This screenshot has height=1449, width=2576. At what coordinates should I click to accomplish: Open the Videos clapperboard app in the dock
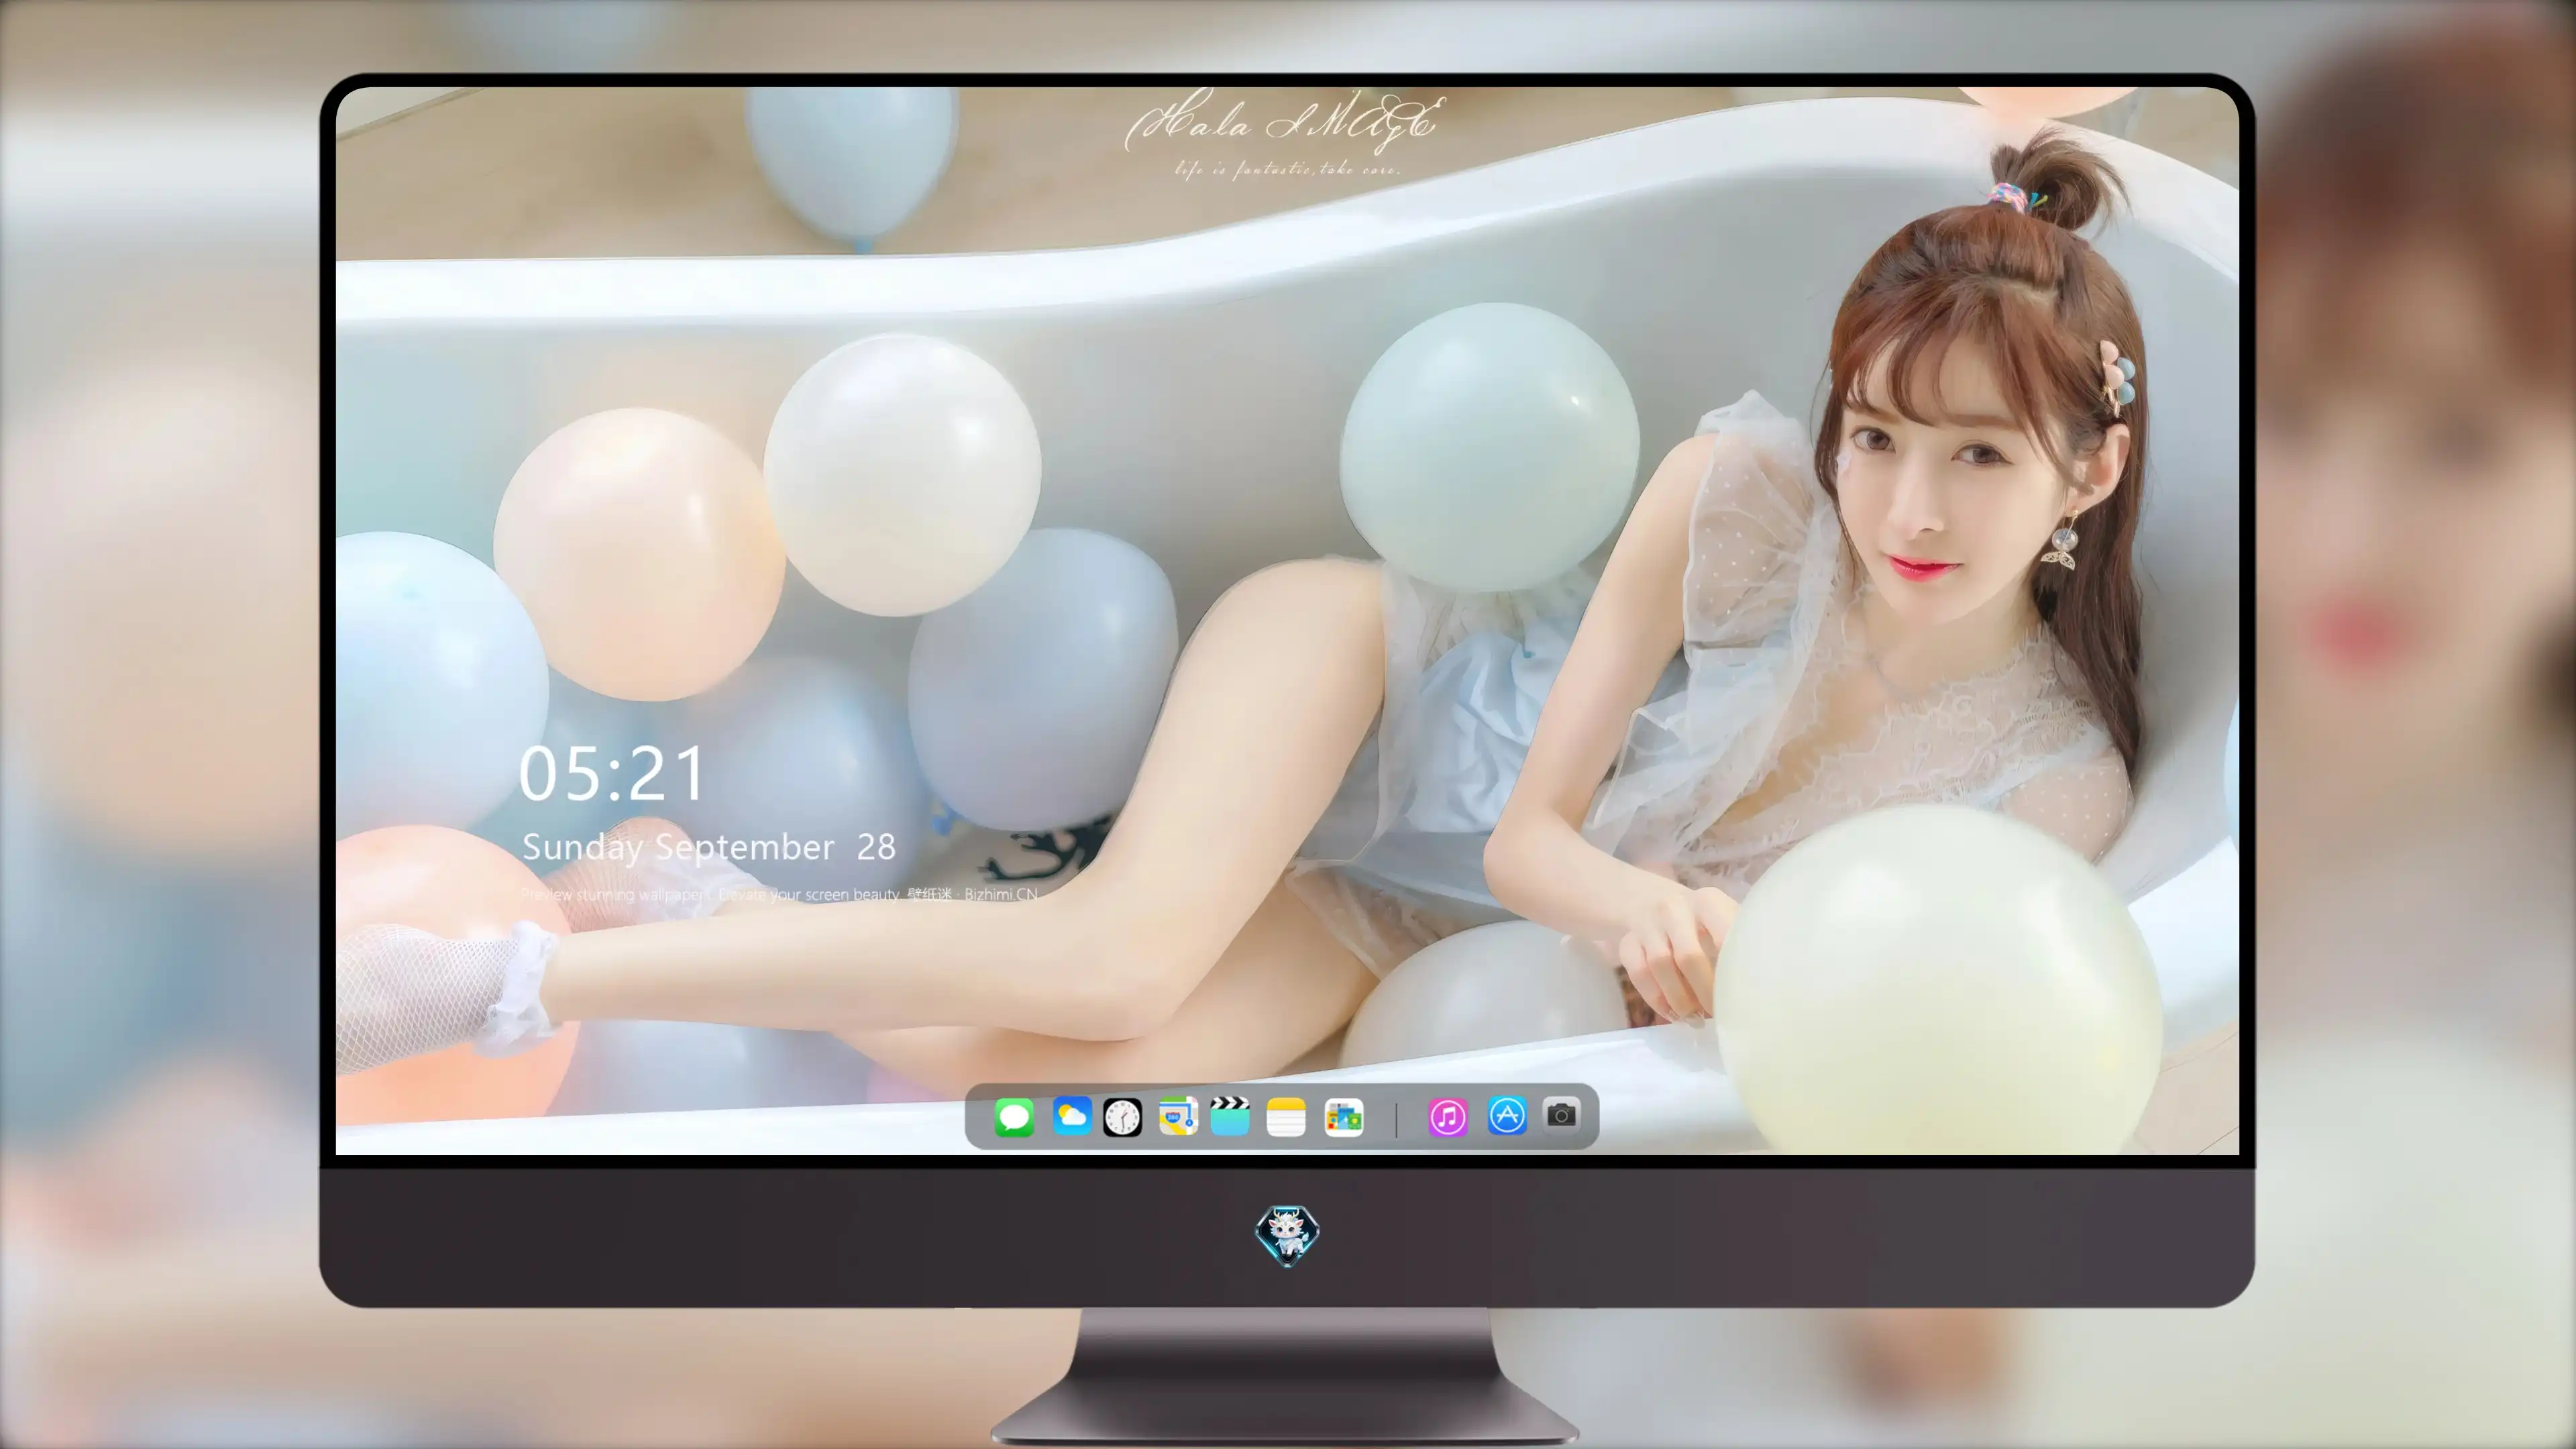click(1230, 1116)
